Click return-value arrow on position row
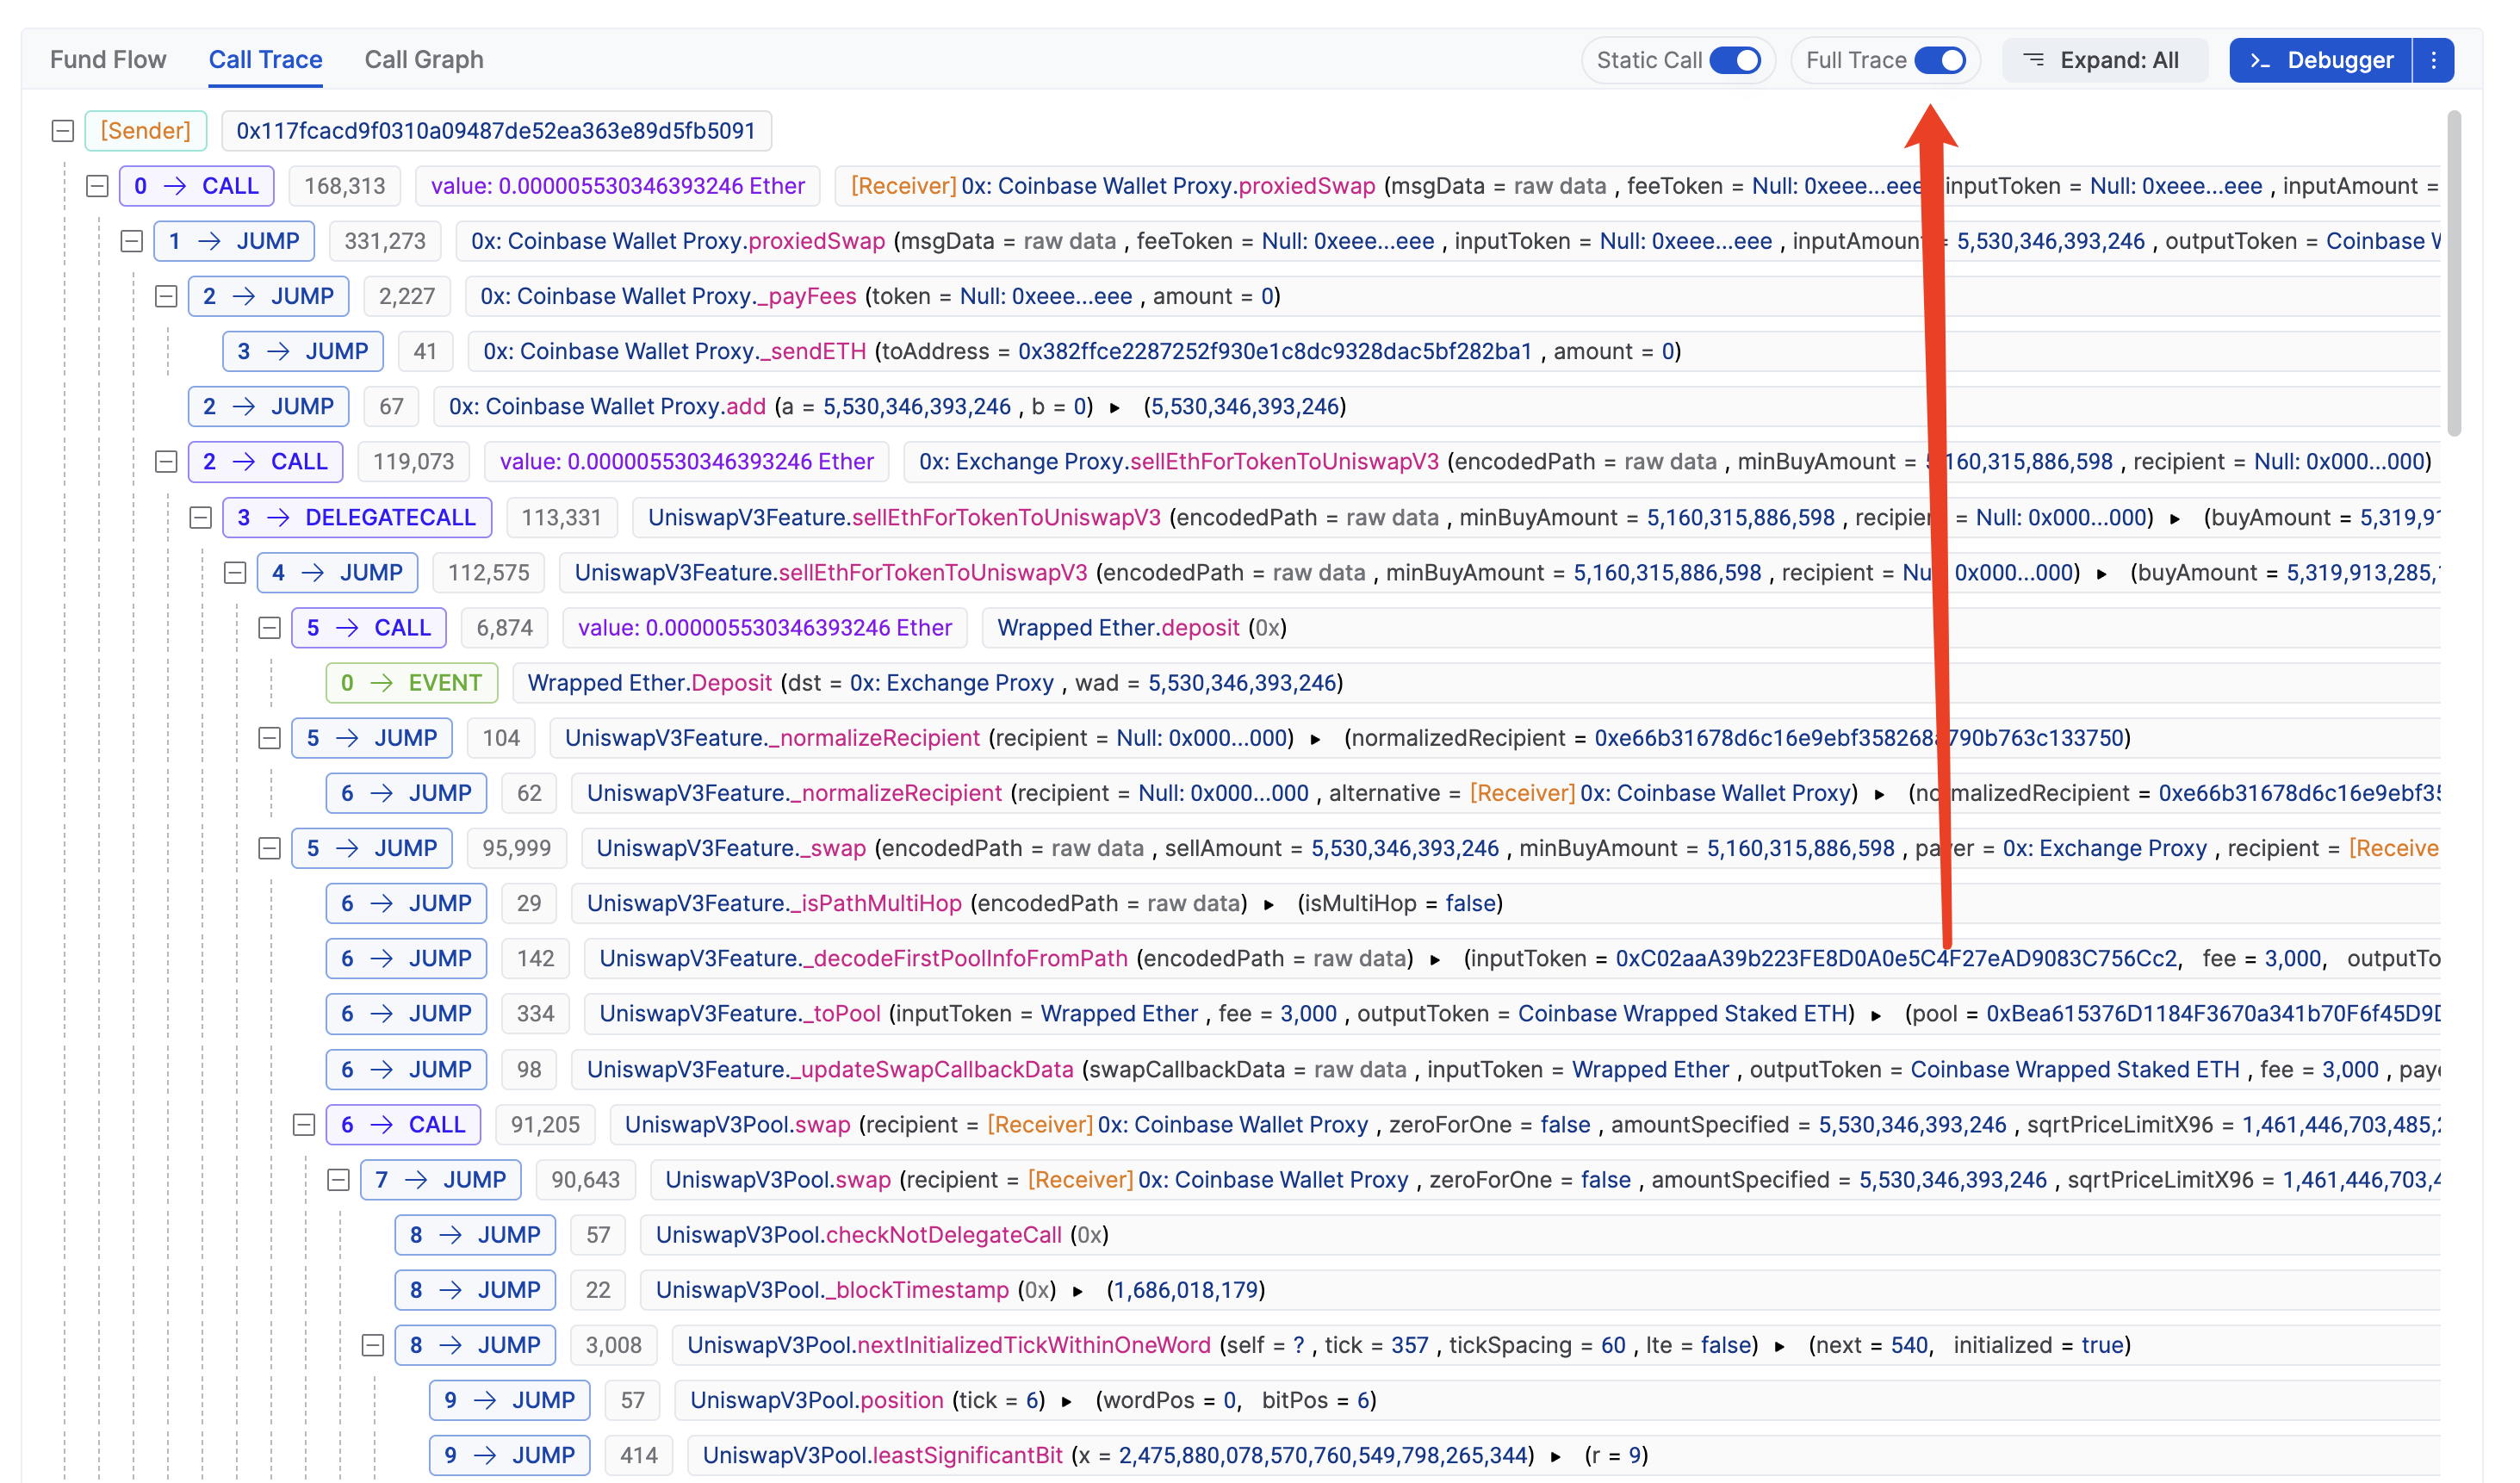The width and height of the screenshot is (2520, 1483). (1067, 1401)
